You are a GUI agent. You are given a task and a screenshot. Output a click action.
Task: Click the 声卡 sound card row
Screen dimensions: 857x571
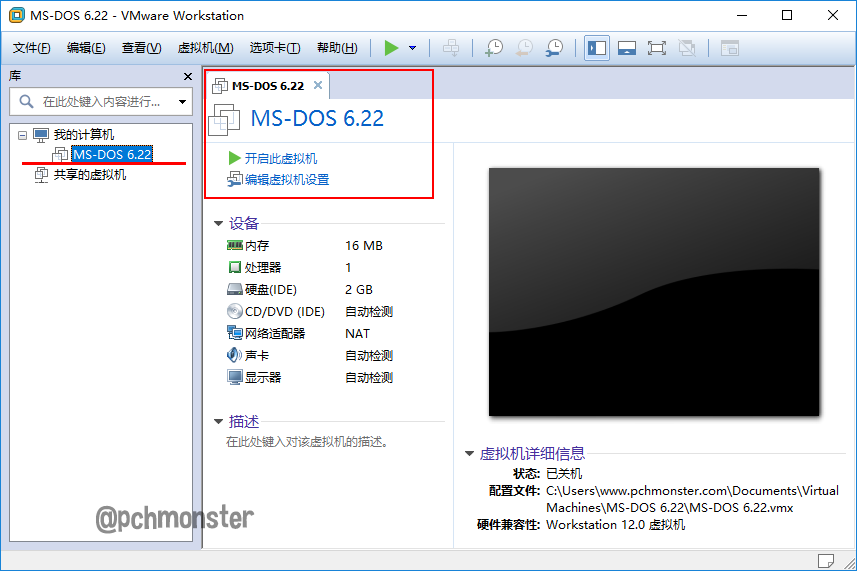pos(309,356)
